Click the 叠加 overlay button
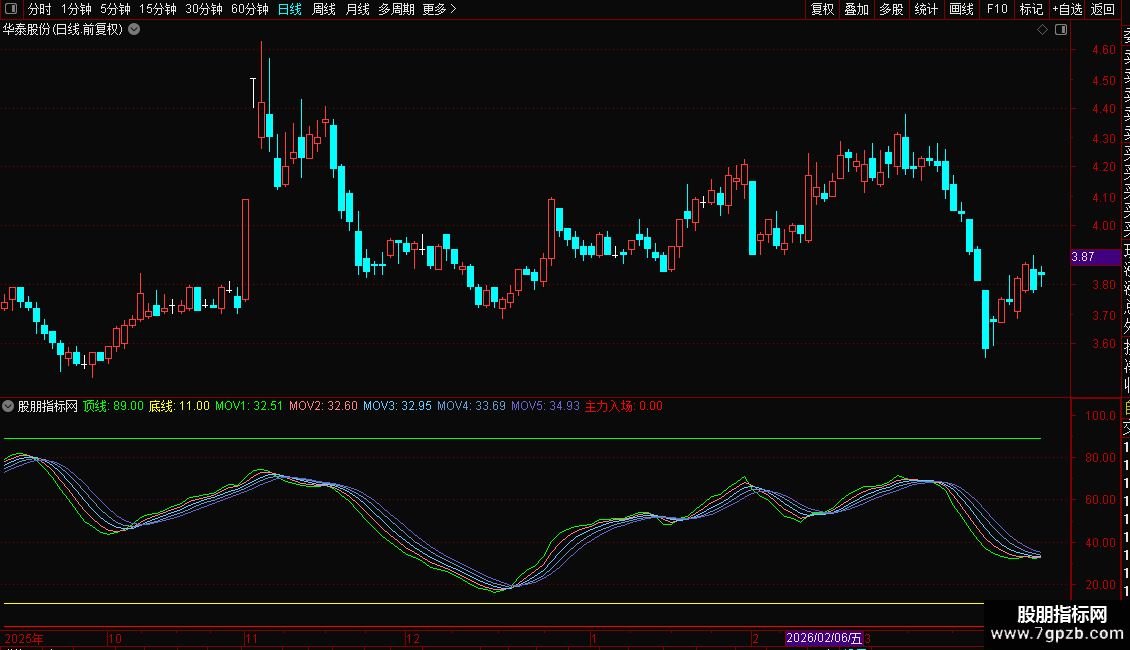The width and height of the screenshot is (1130, 650). 857,9
